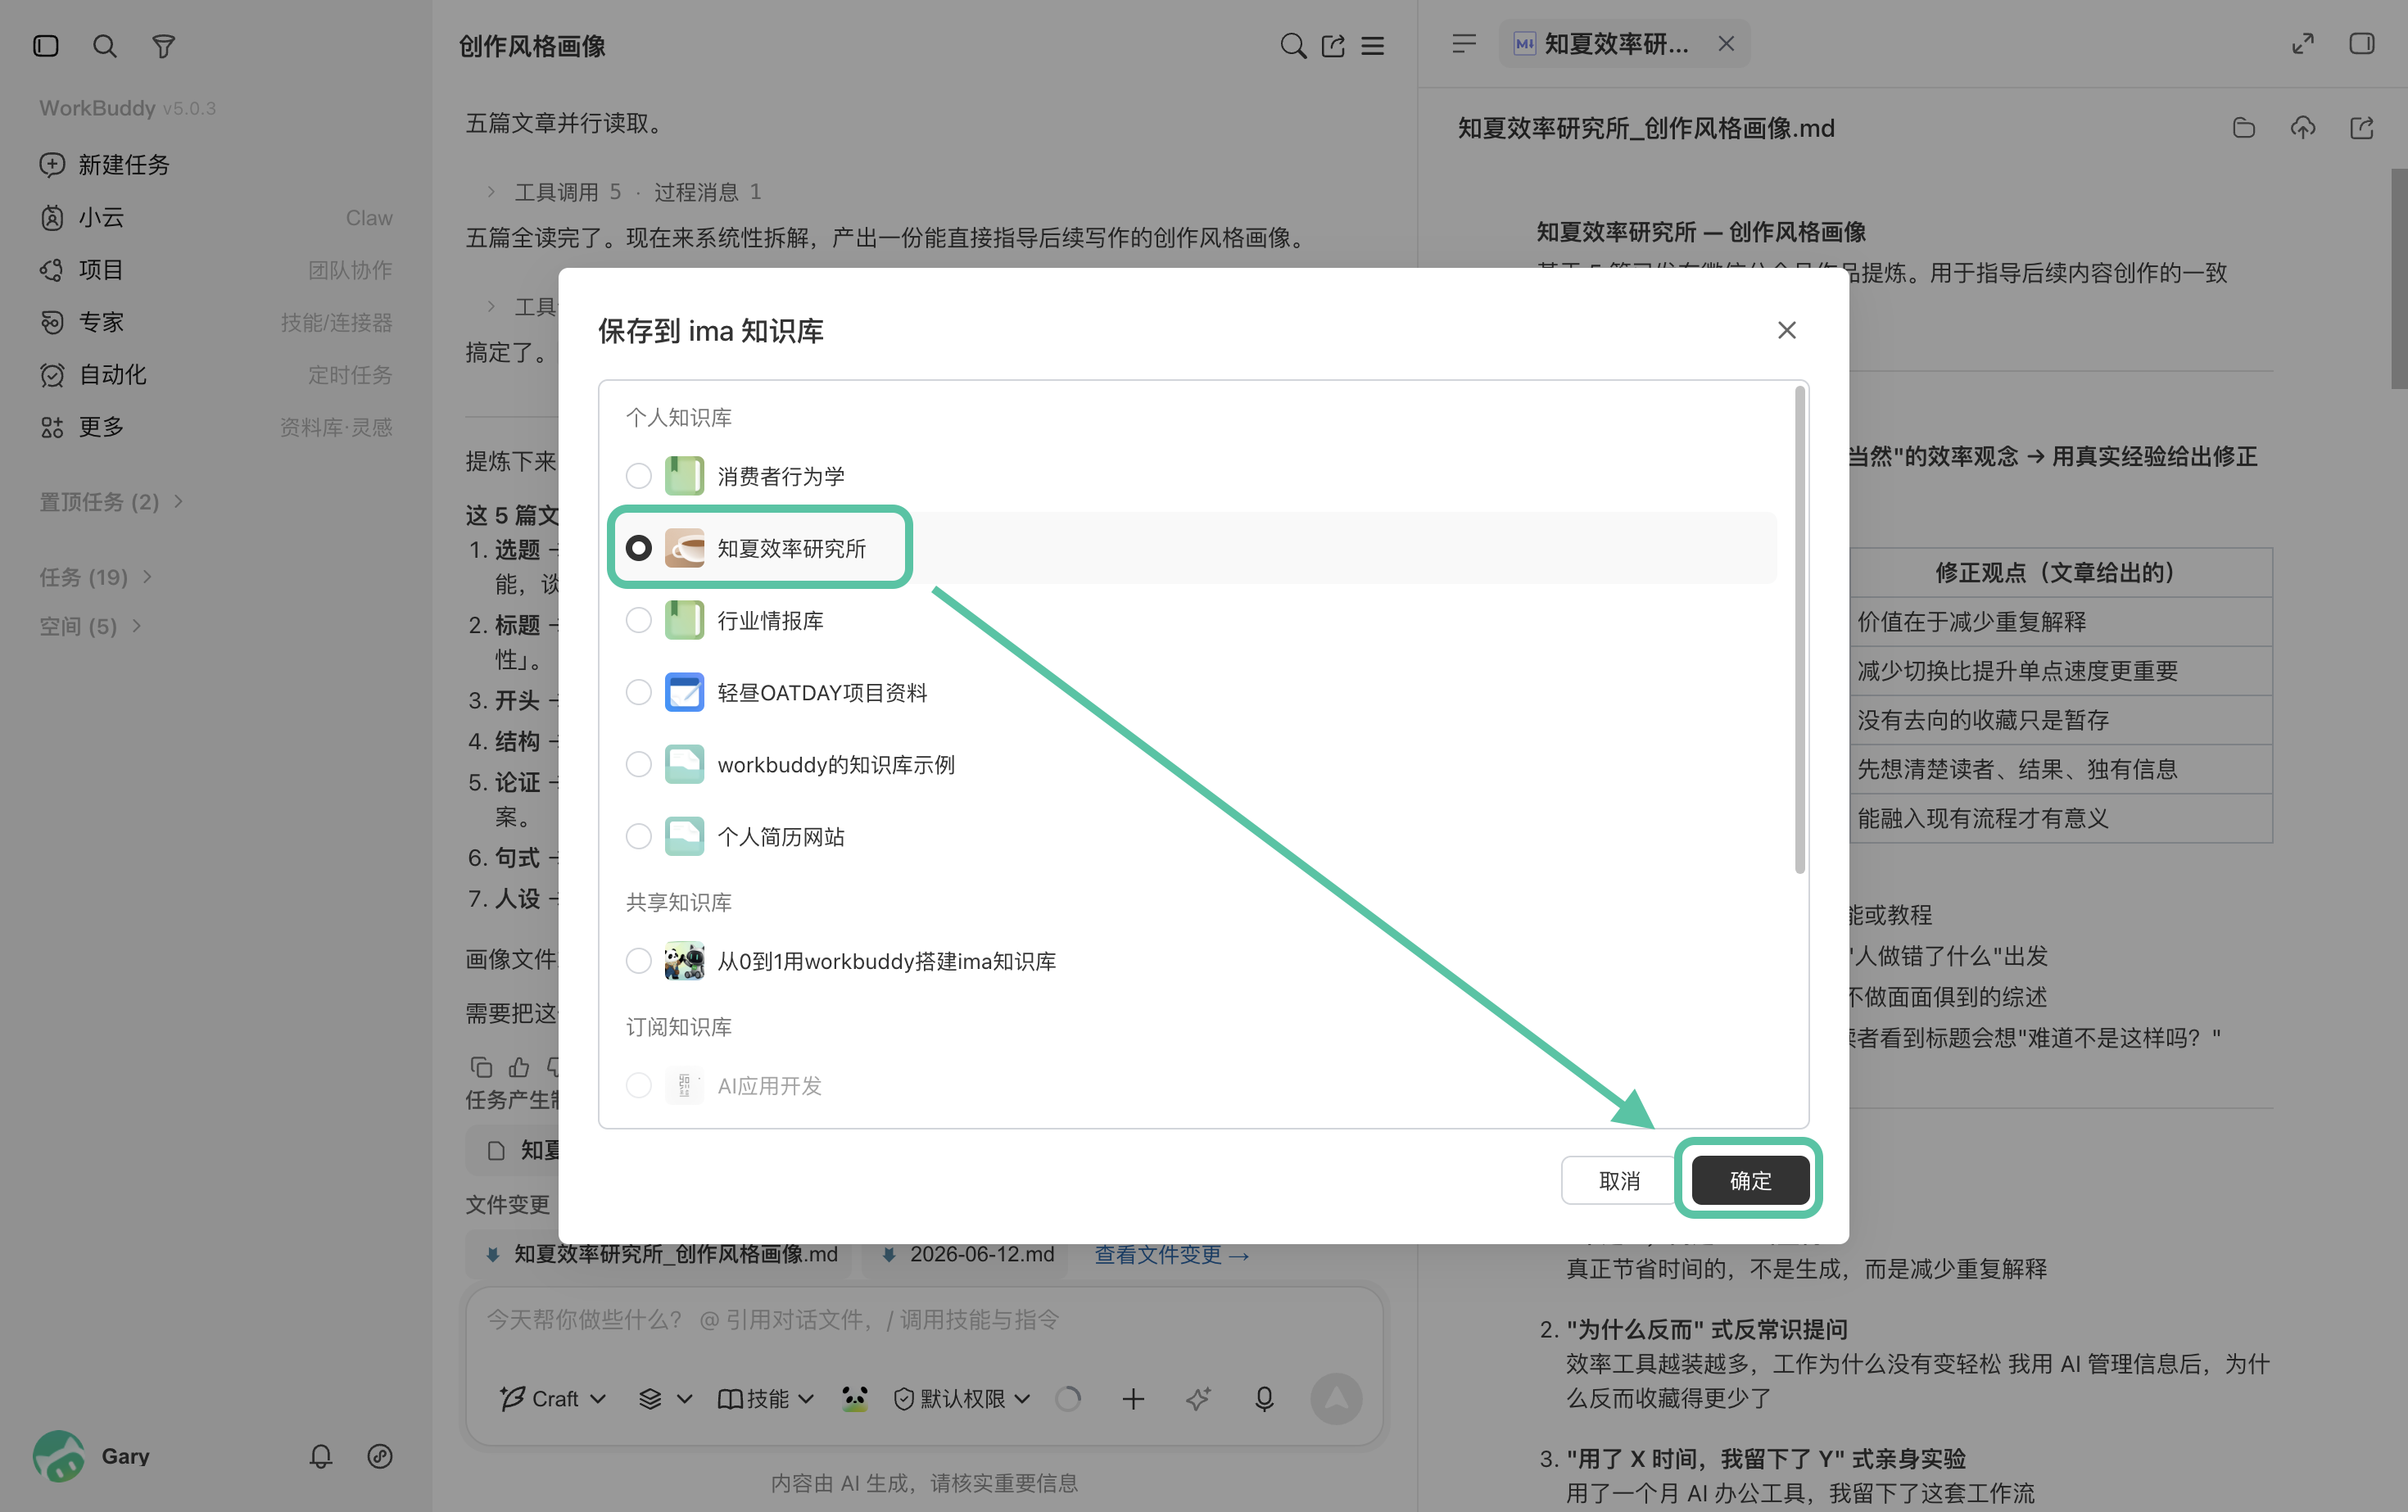Open the layers stack dropdown

(x=665, y=1398)
